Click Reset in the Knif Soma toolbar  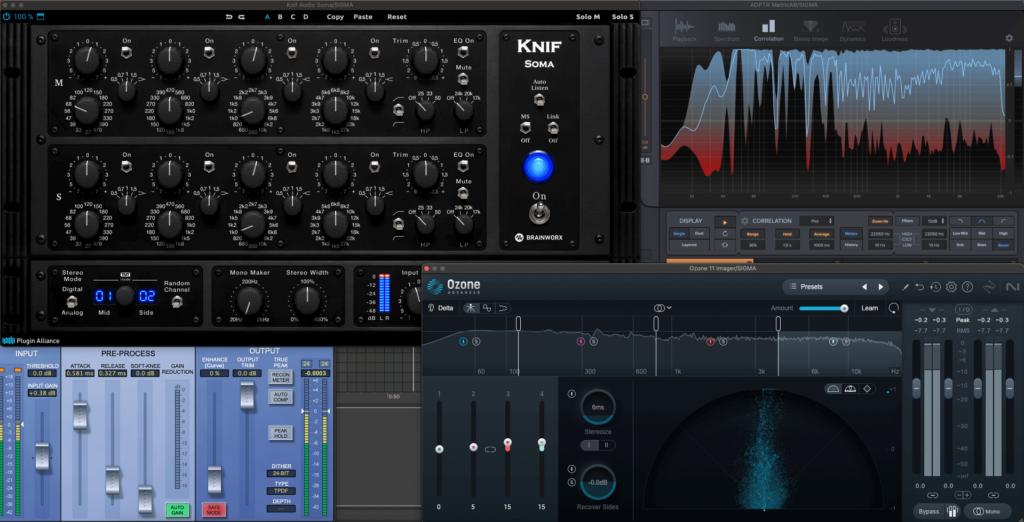pyautogui.click(x=396, y=17)
